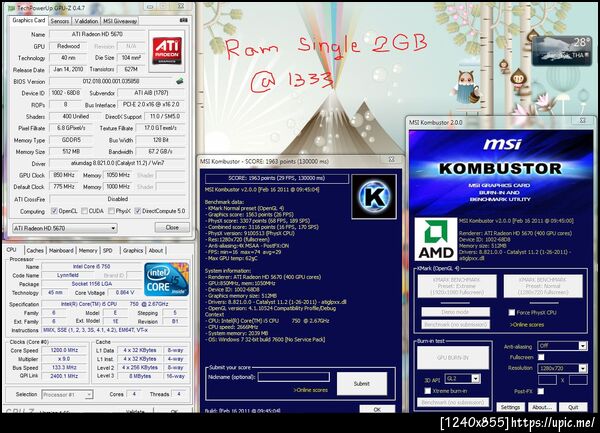Open the SPD tab in CPU-Z
This screenshot has width=600, height=433.
pos(108,251)
